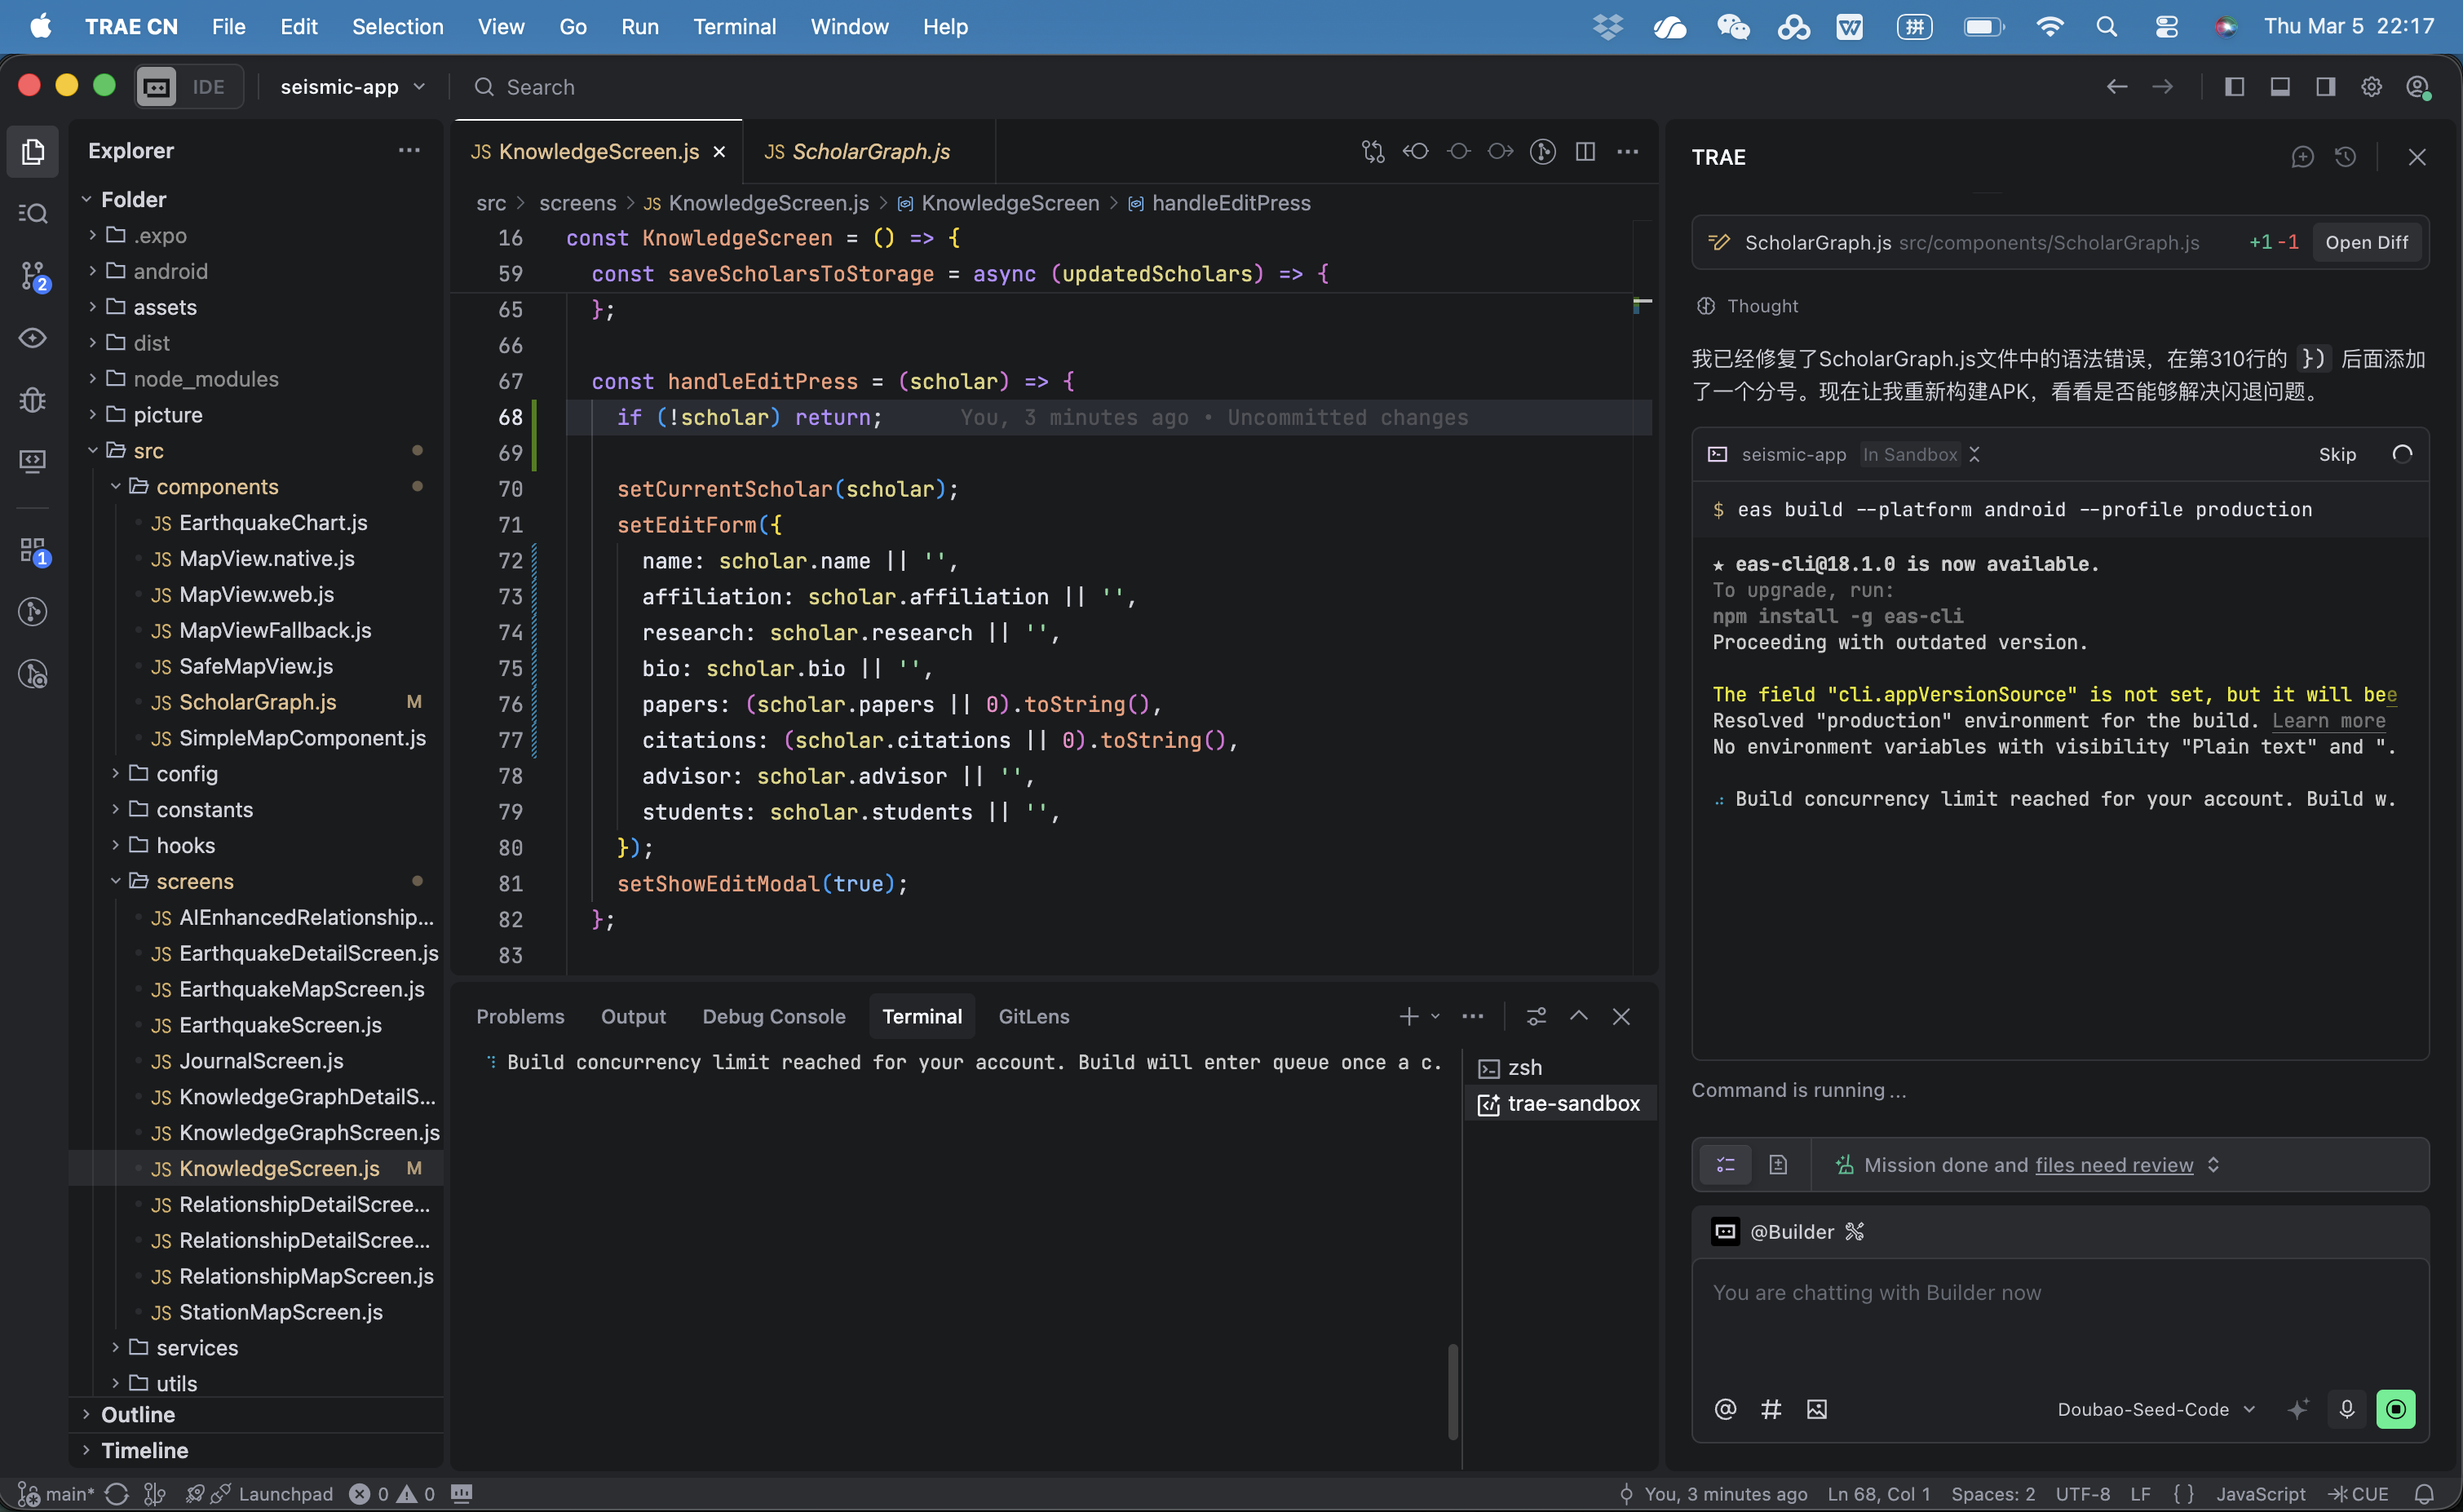Attach an image in chat input

(x=1817, y=1409)
